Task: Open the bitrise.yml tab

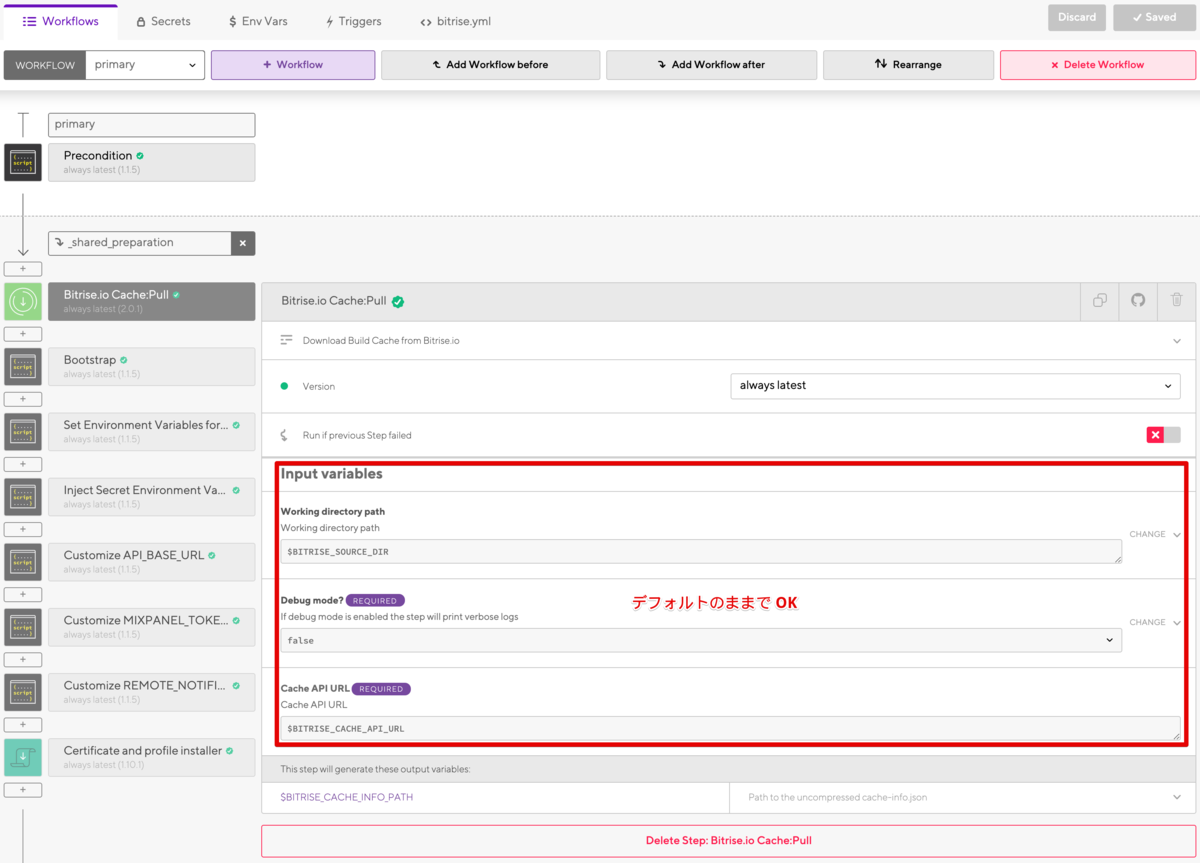Action: (x=455, y=21)
